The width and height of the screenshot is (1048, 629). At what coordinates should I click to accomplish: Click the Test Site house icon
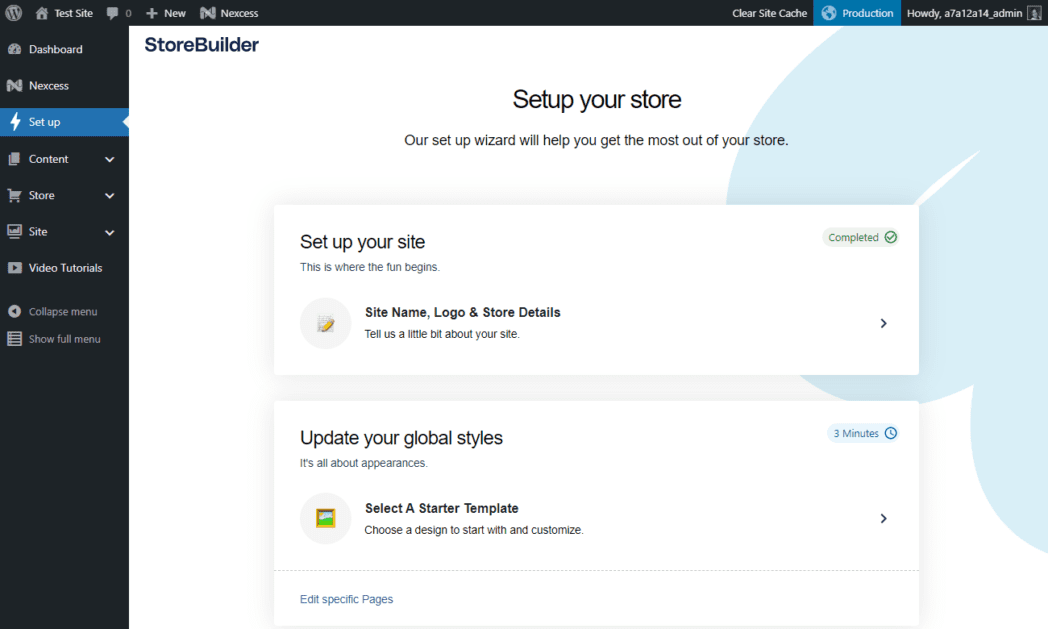pos(41,13)
